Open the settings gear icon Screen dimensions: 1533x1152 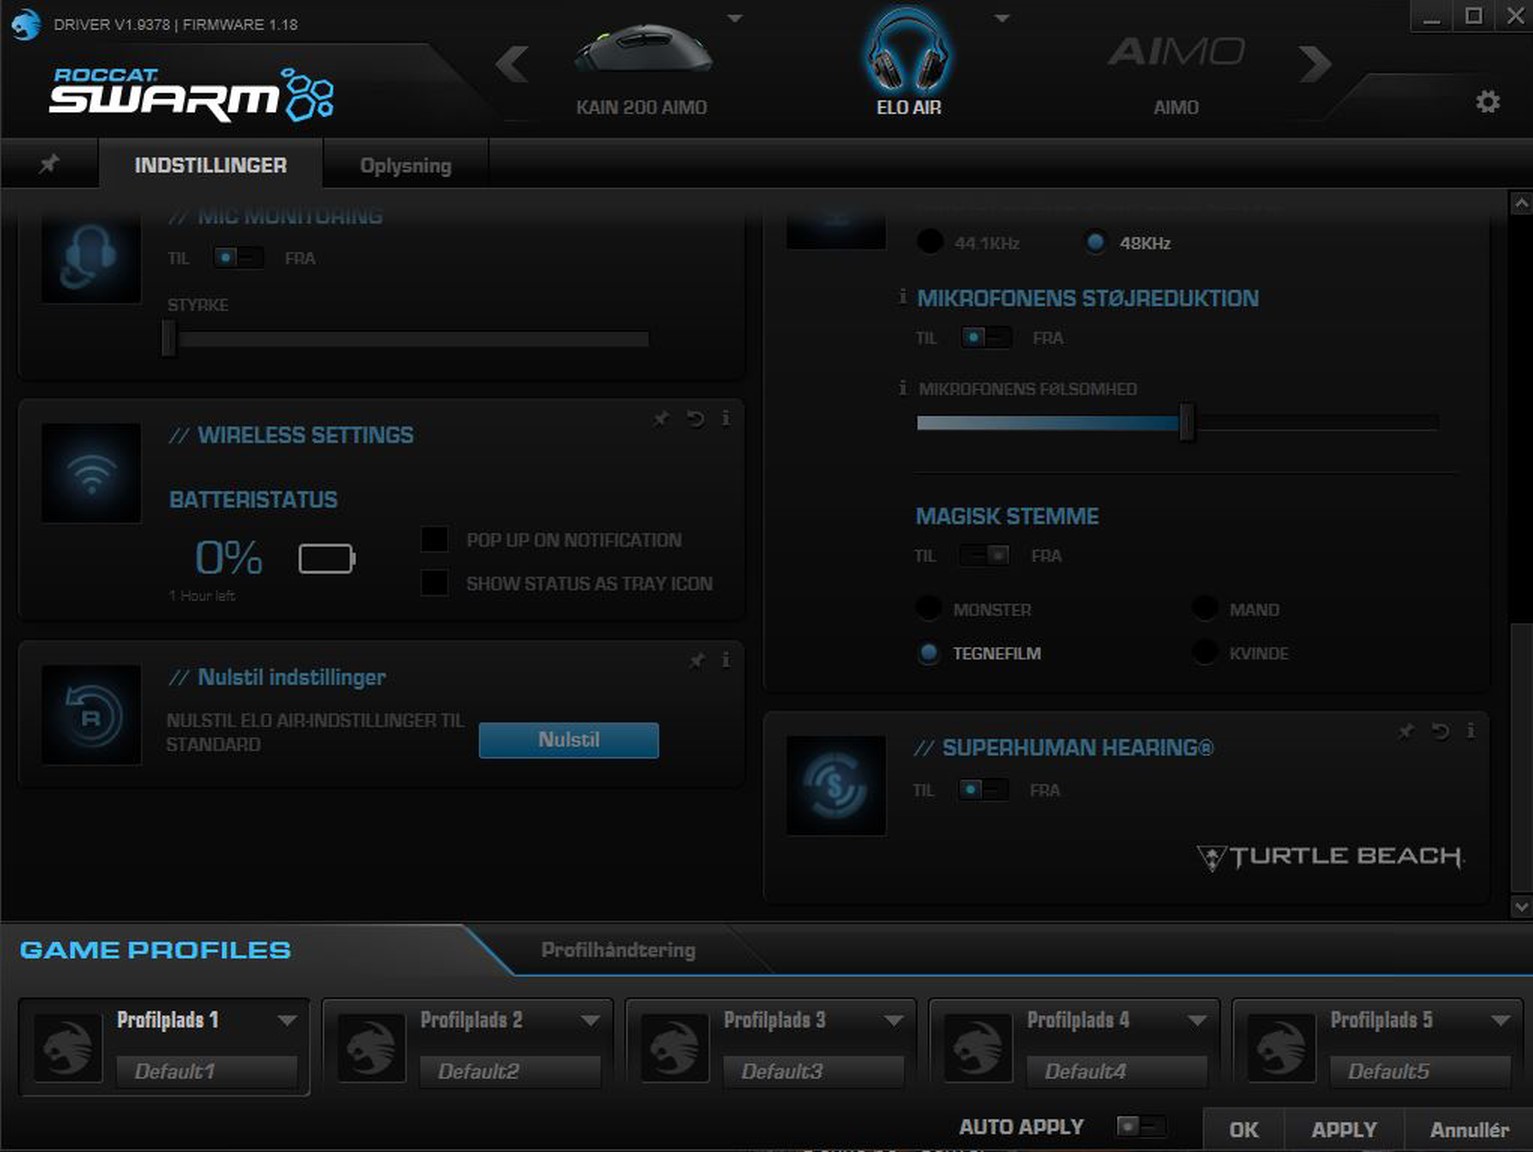pos(1487,101)
